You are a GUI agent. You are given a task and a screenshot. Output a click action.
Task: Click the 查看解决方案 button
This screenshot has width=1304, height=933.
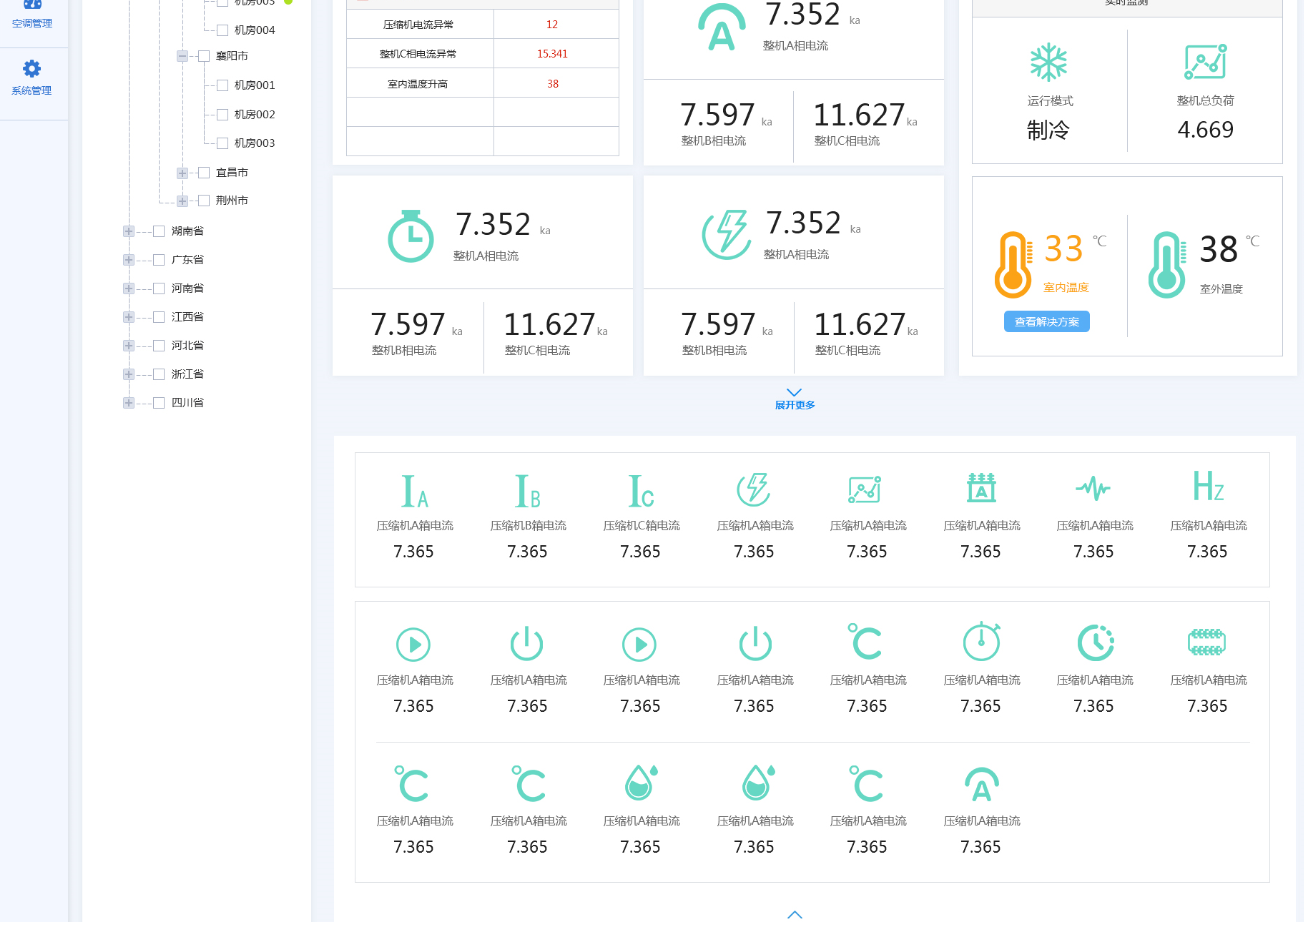pos(1046,322)
